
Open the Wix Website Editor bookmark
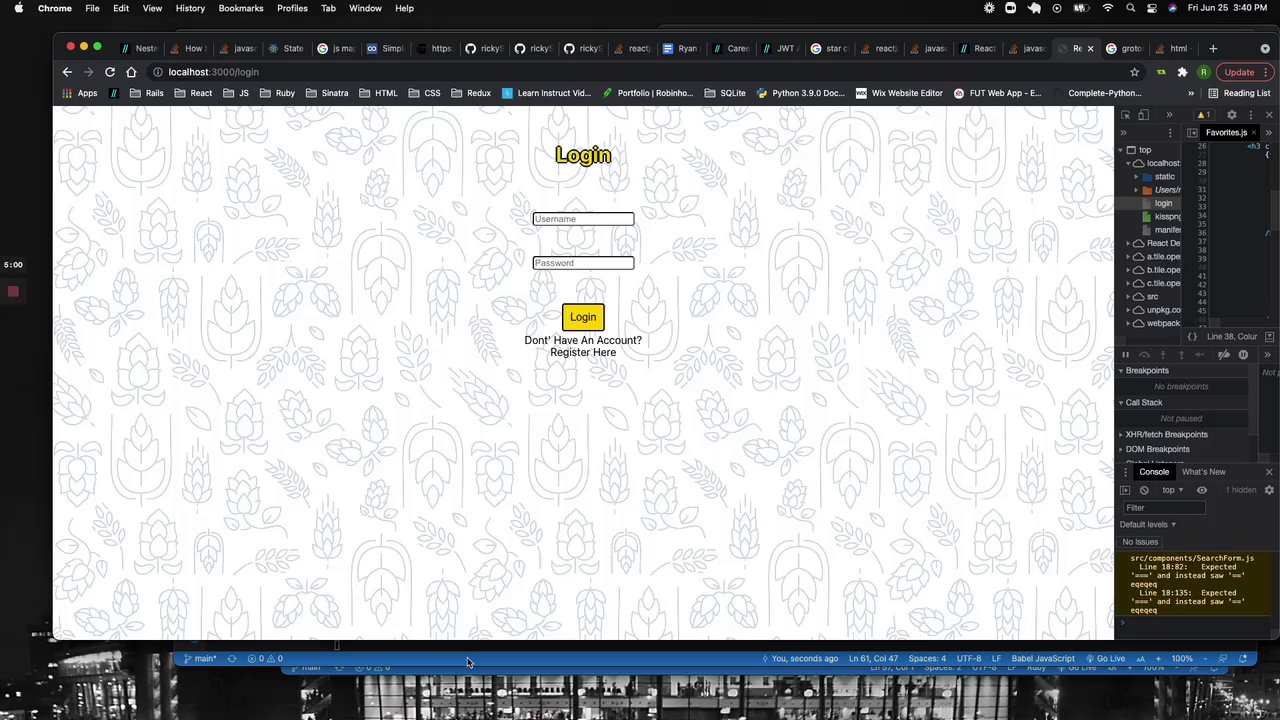(899, 93)
